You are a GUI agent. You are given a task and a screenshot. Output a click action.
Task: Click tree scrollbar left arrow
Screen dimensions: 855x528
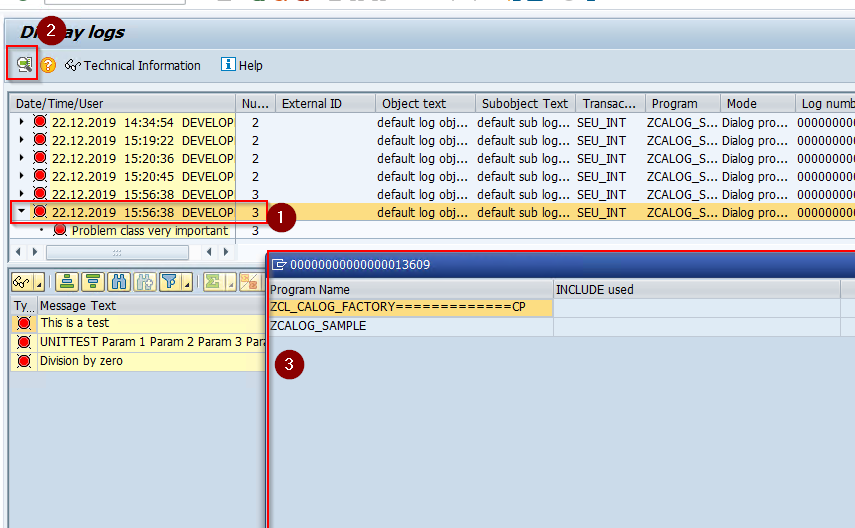(x=18, y=252)
